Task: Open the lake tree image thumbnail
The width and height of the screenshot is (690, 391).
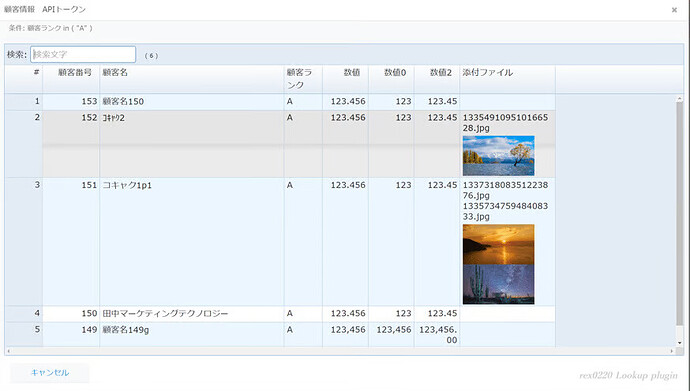Action: pyautogui.click(x=499, y=156)
